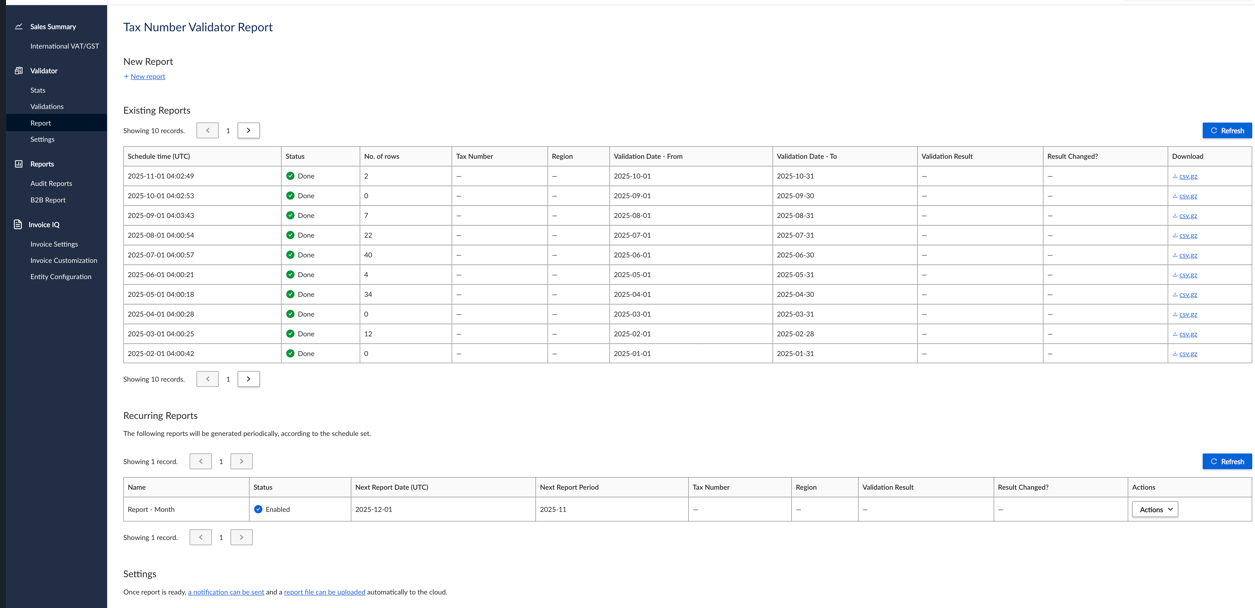Open 'a notification can be sent' link
Viewport: 1255px width, 608px height.
coord(226,592)
